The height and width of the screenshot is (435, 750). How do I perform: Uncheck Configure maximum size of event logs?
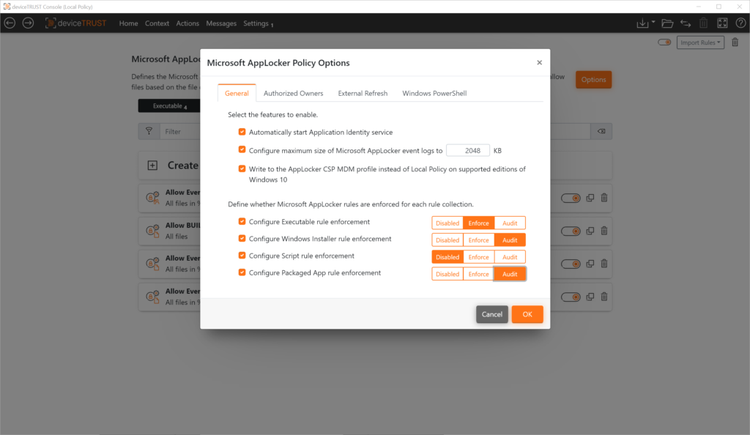242,150
